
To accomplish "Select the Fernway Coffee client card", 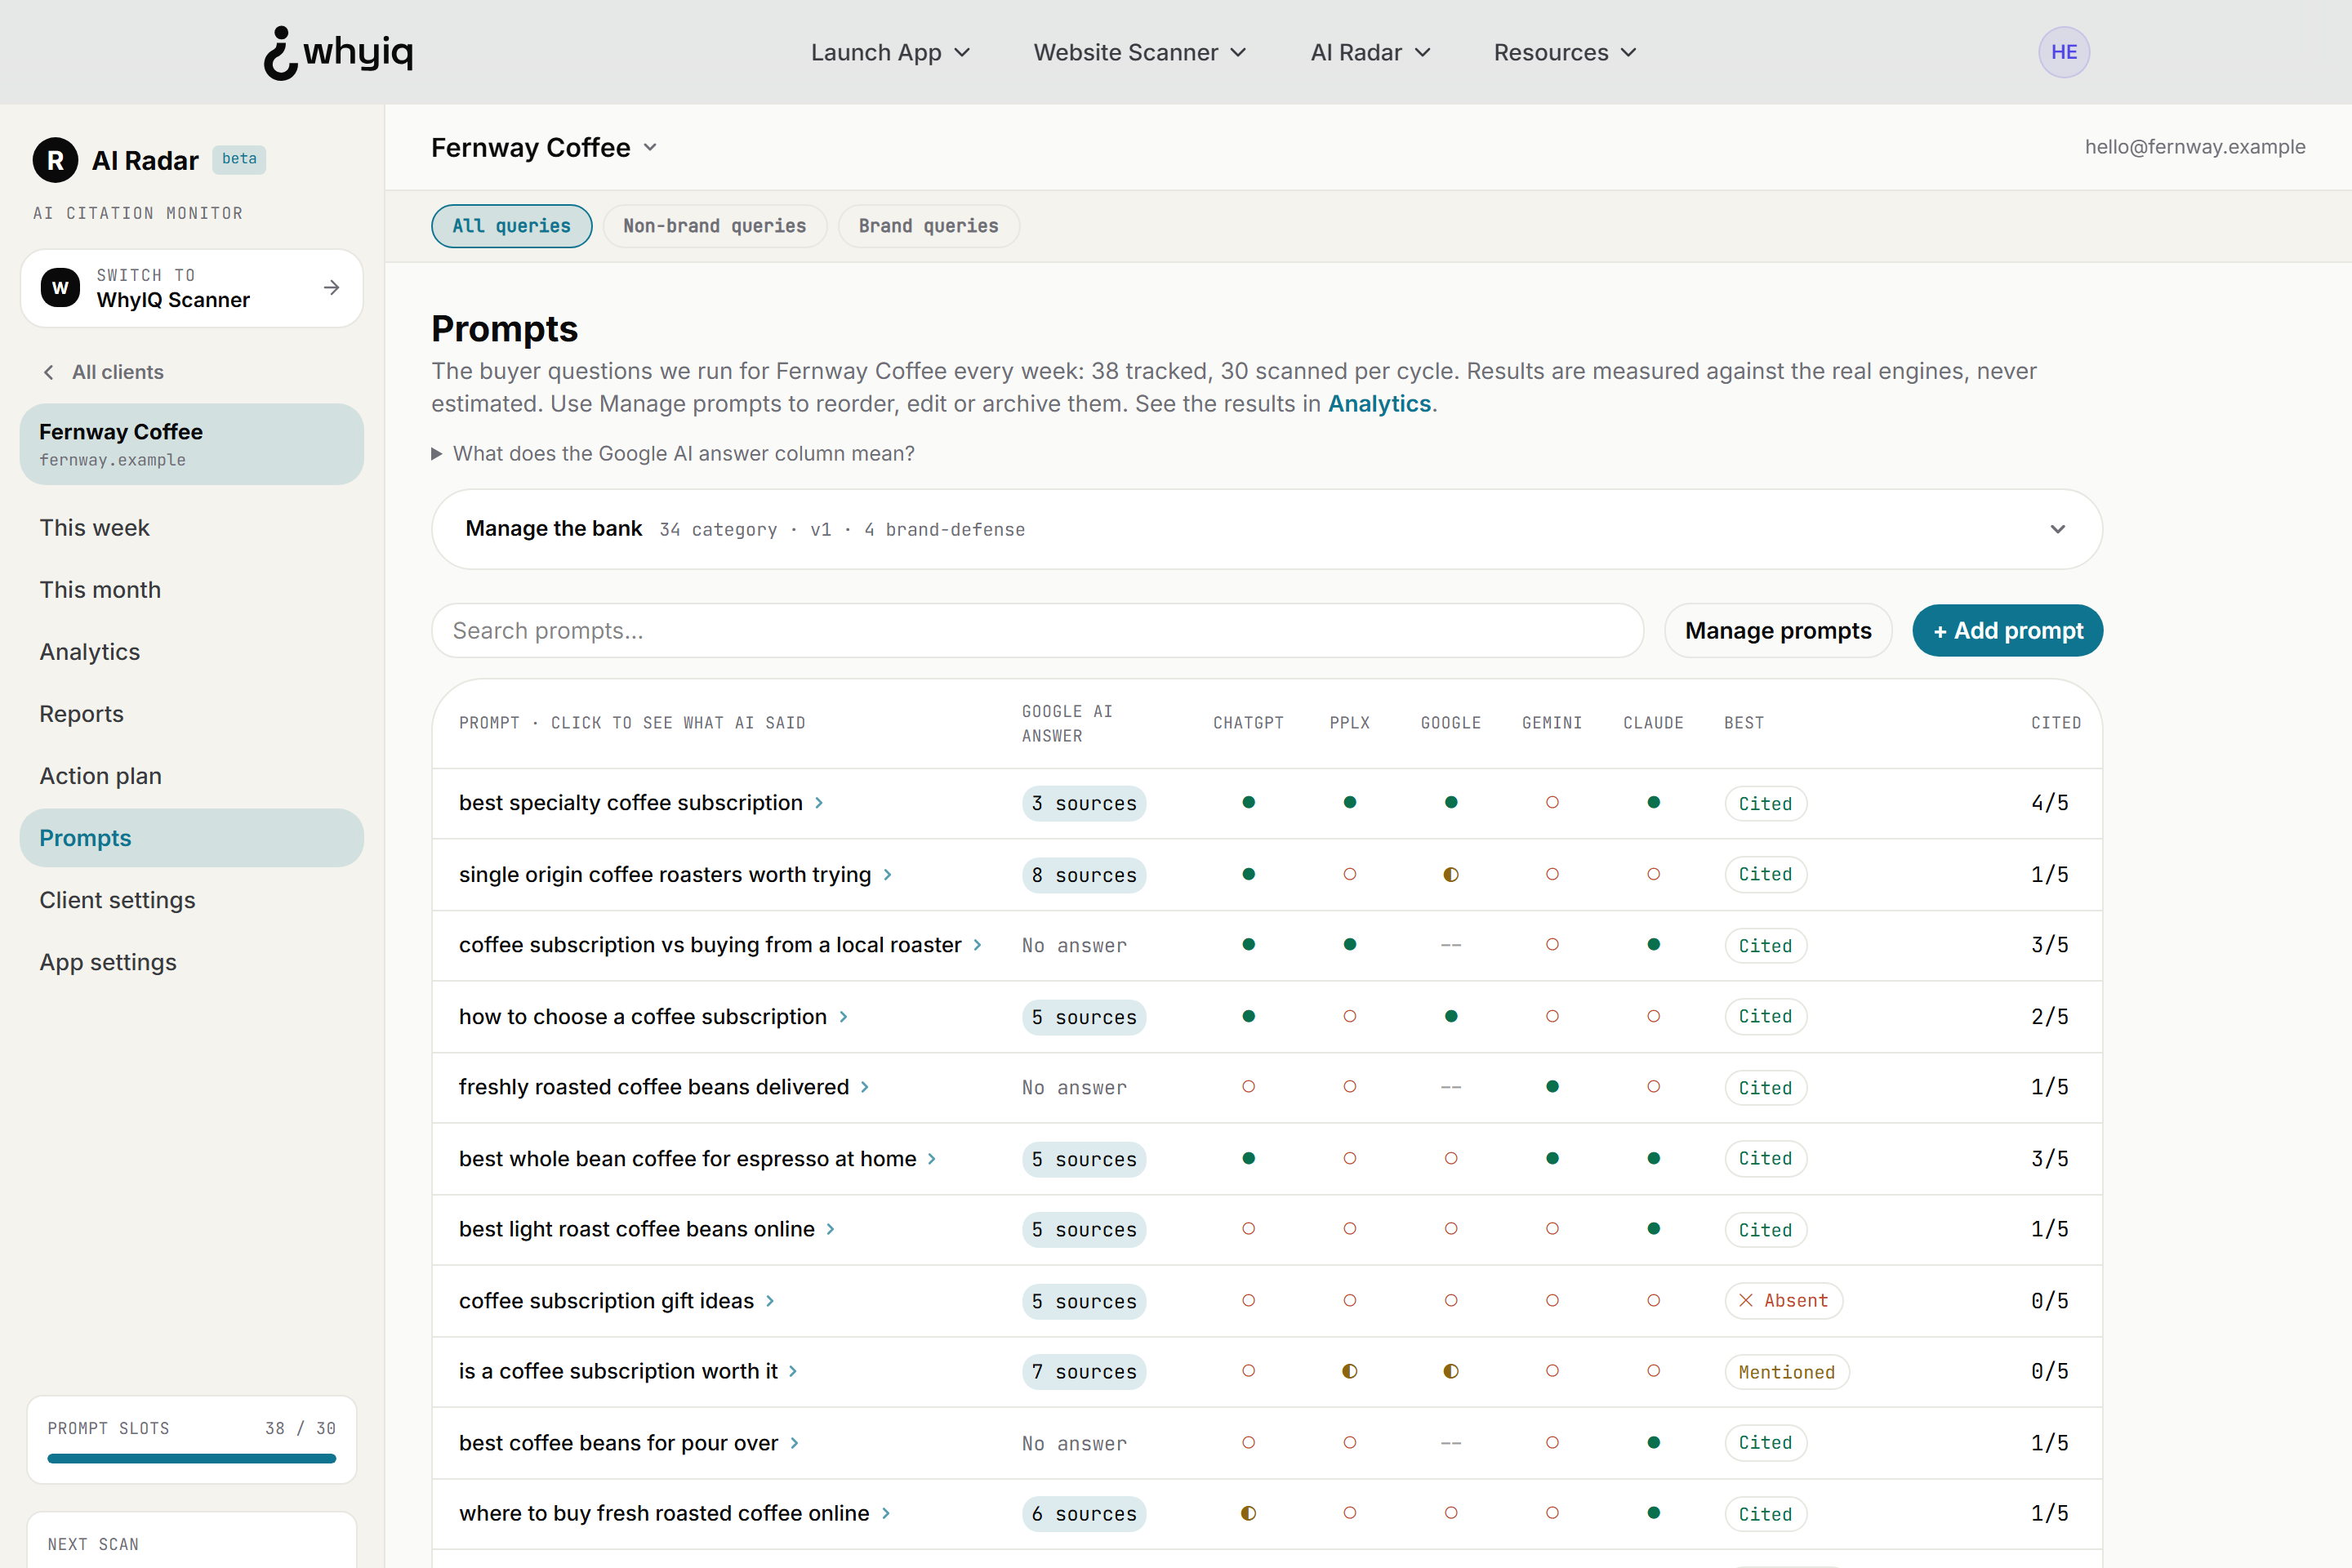I will click(x=192, y=444).
